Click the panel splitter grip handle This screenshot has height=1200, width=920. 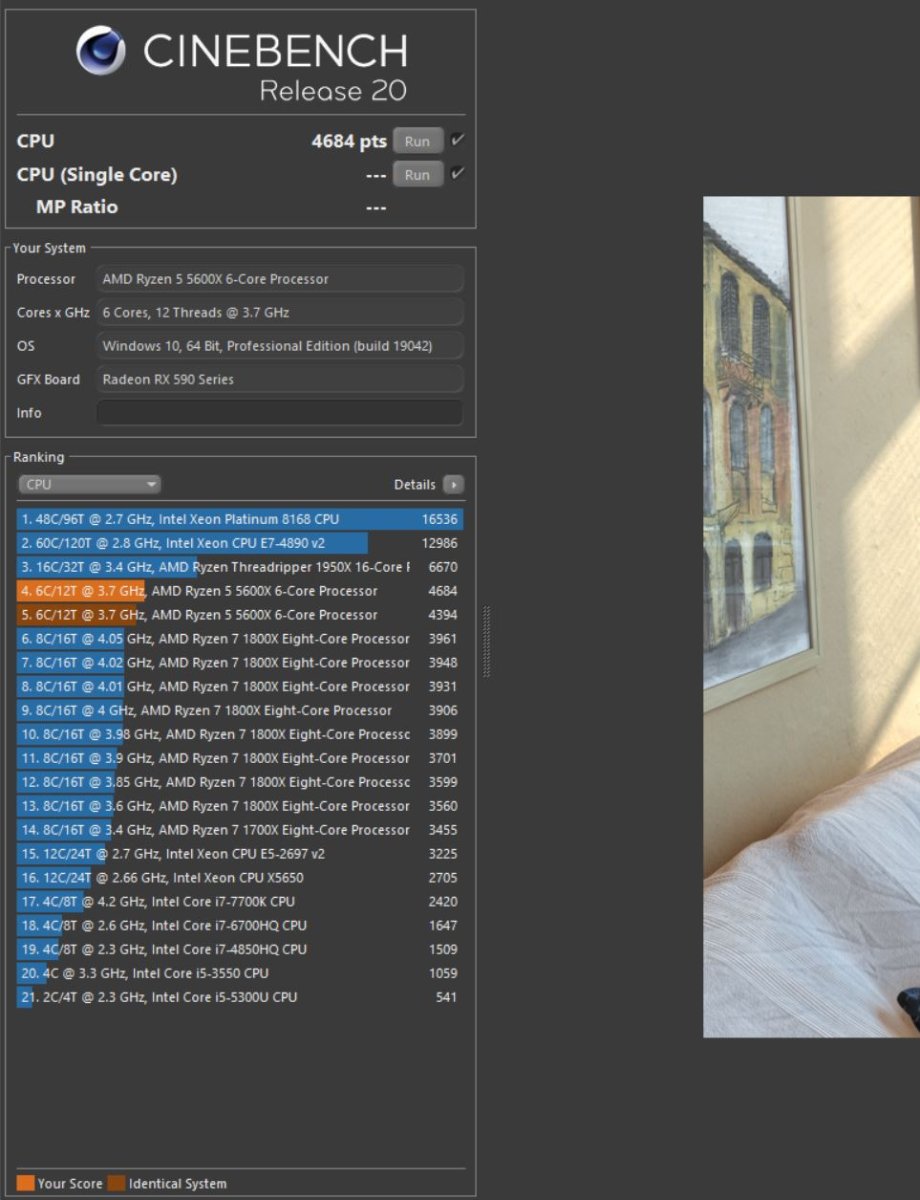[x=487, y=641]
